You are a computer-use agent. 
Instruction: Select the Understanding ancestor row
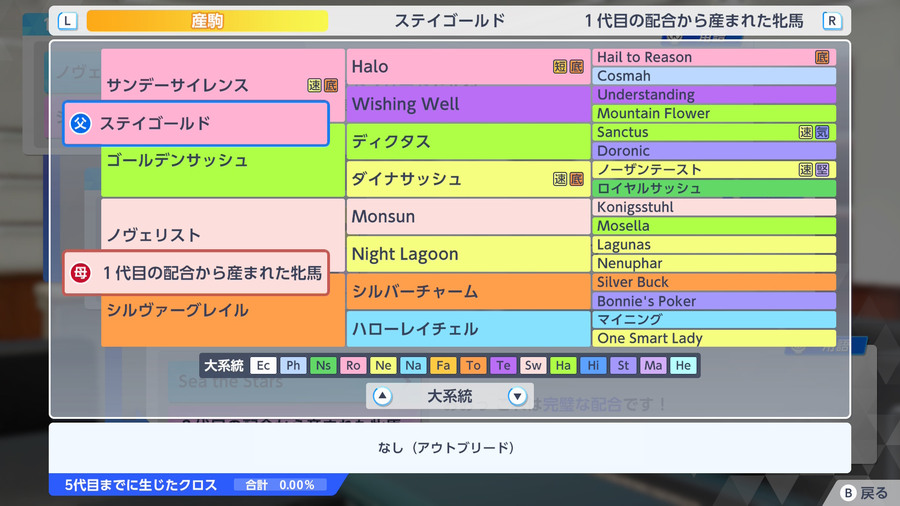pos(714,95)
